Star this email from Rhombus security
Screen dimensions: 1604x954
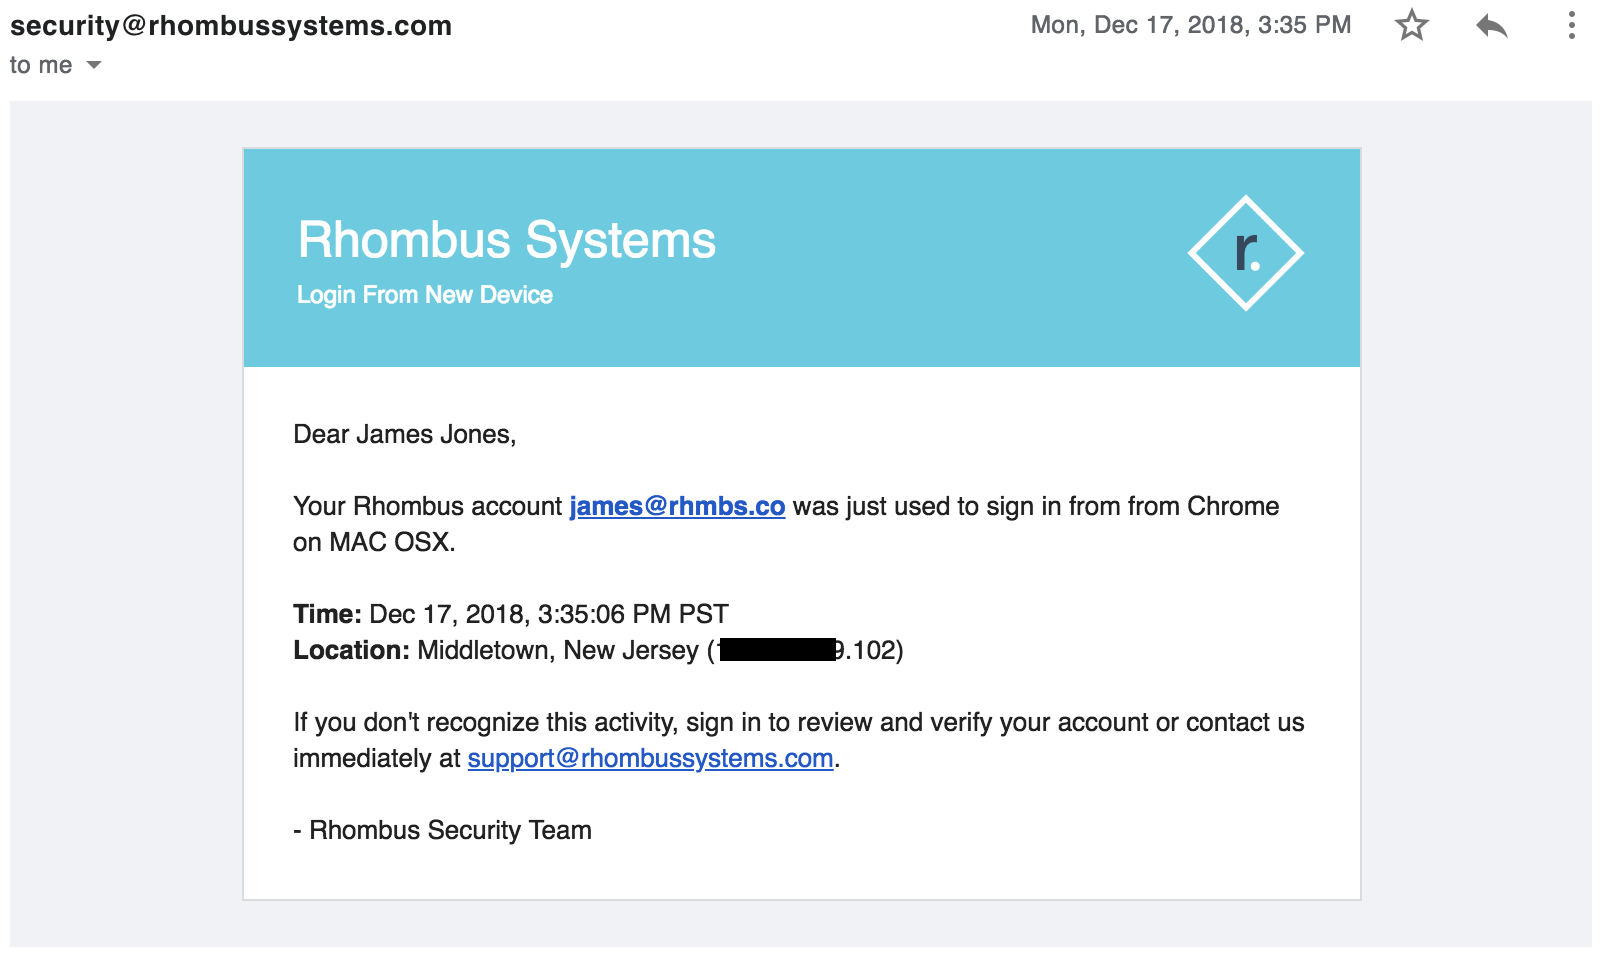(1411, 25)
